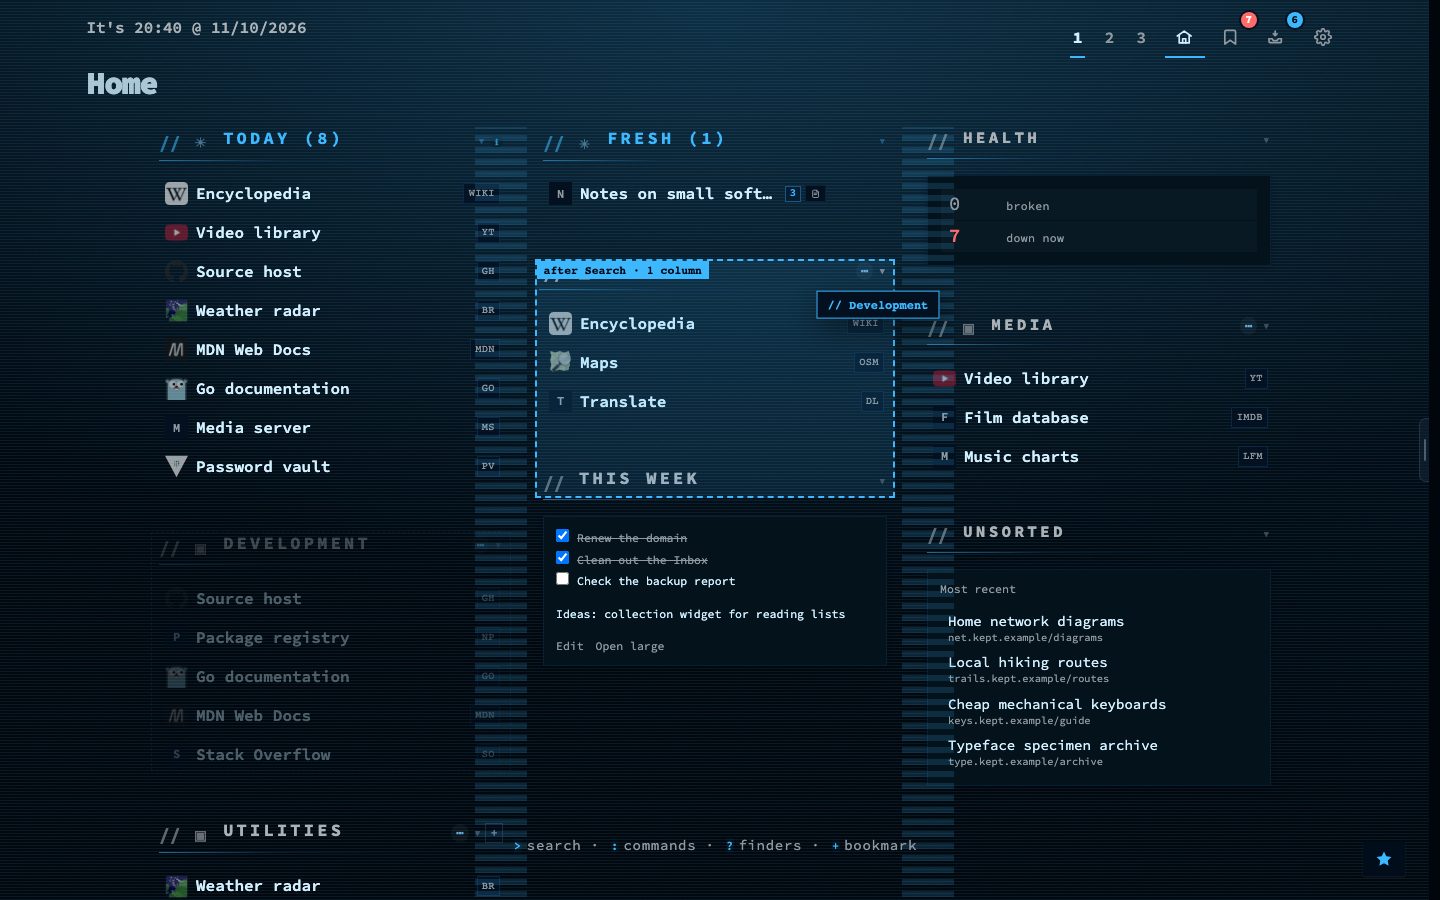The width and height of the screenshot is (1440, 900).
Task: Open bookmarks icon with badge 7
Action: point(1230,37)
